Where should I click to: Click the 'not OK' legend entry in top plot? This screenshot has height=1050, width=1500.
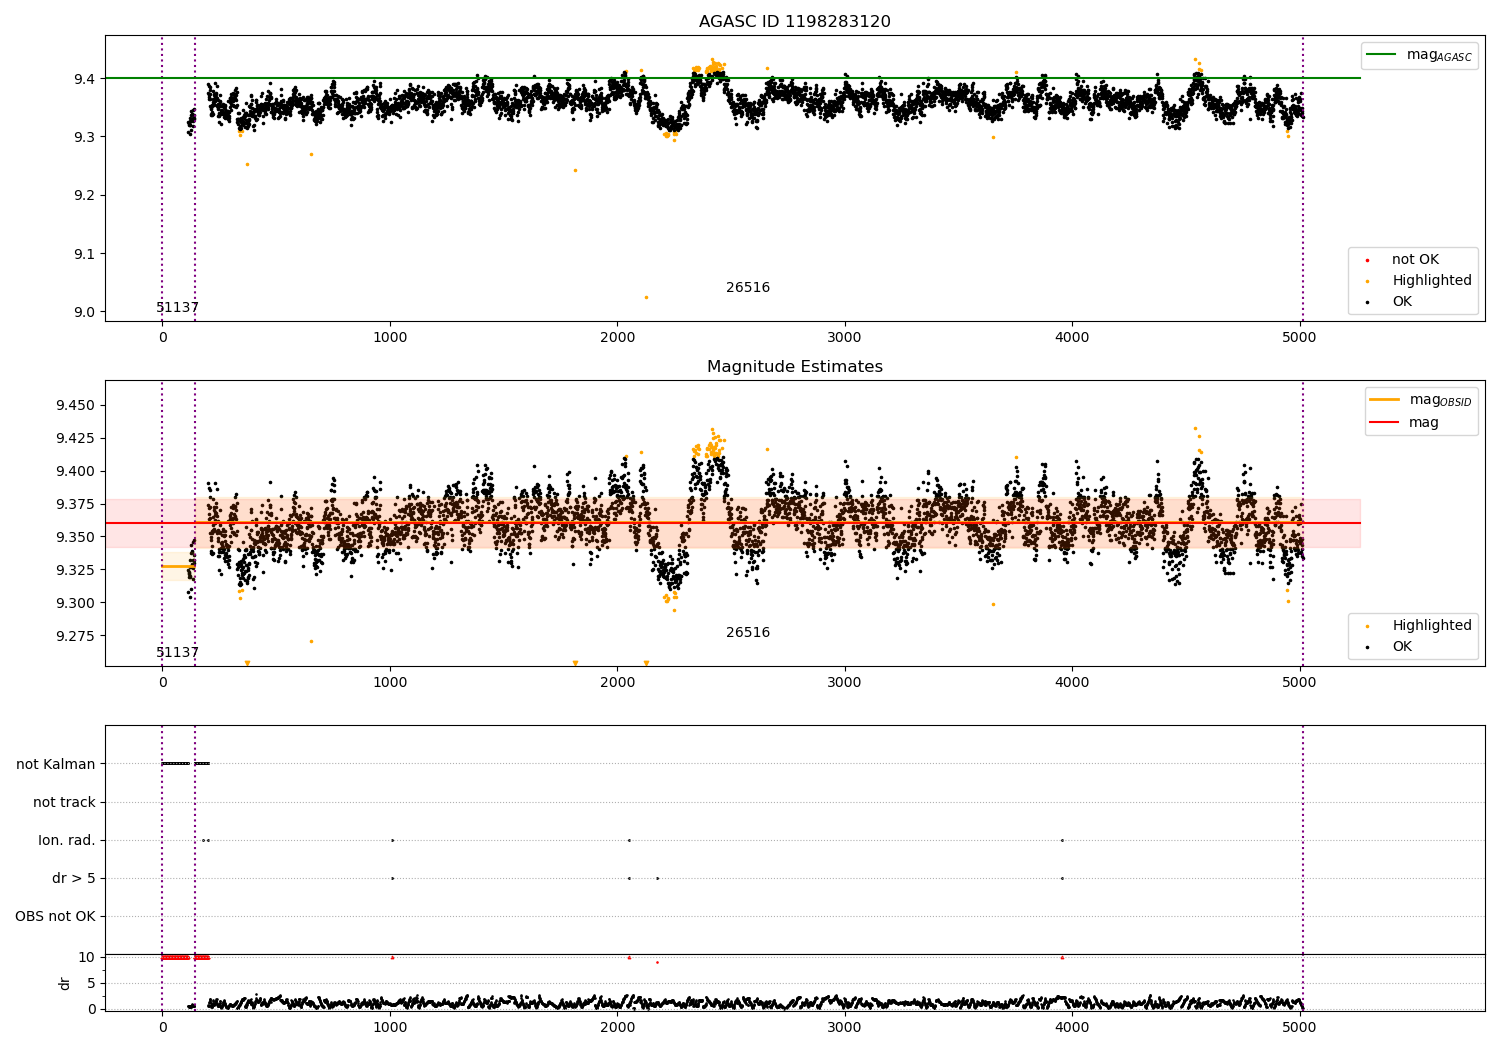(1415, 260)
